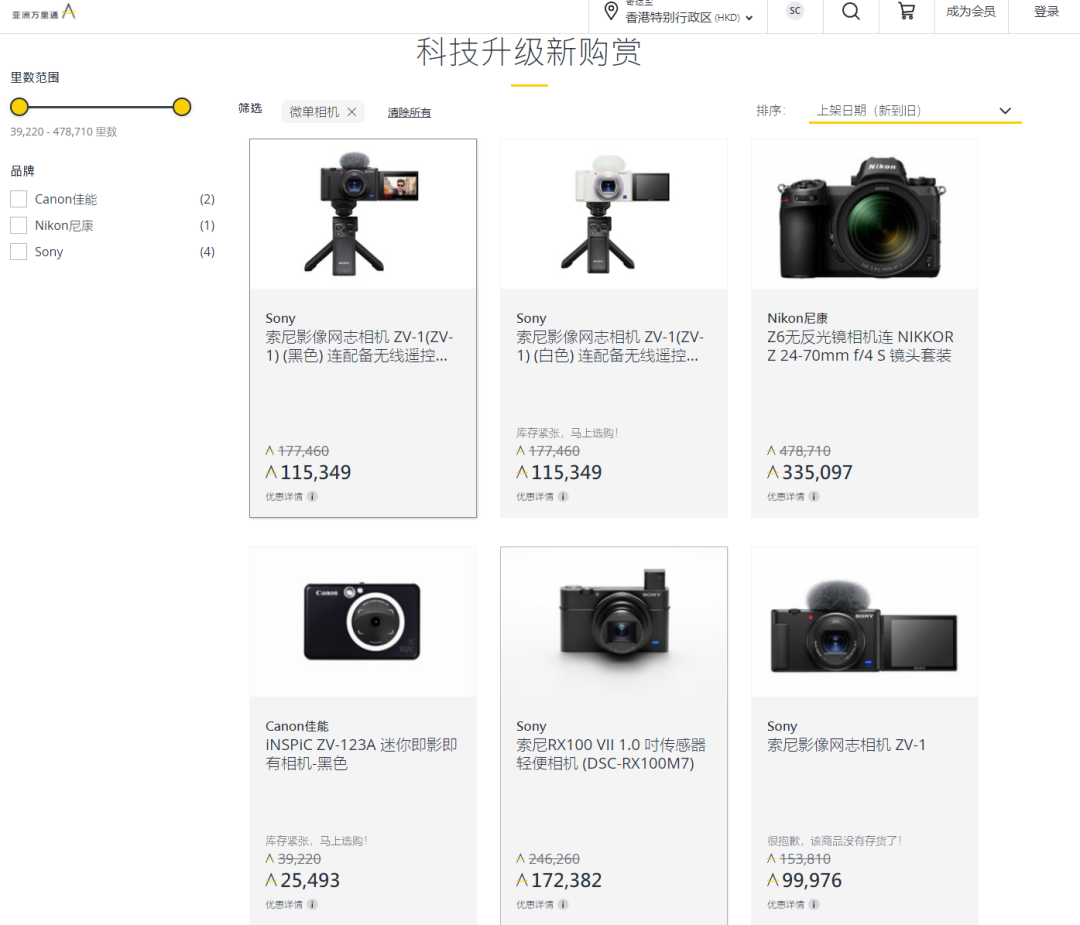Show offer info icon for Sony RX100 VII
Image resolution: width=1080 pixels, height=925 pixels.
[x=563, y=904]
